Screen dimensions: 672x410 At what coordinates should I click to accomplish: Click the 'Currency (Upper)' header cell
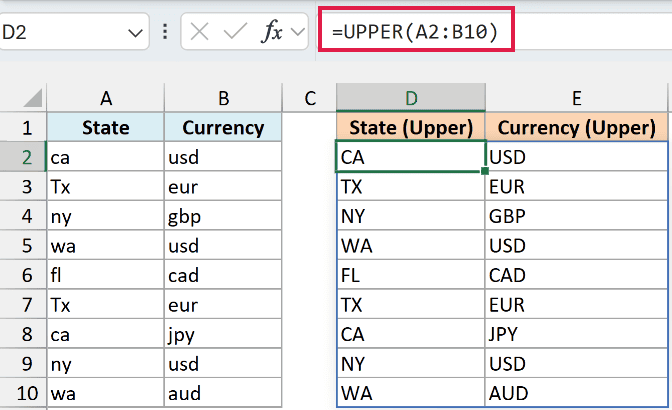coord(576,127)
